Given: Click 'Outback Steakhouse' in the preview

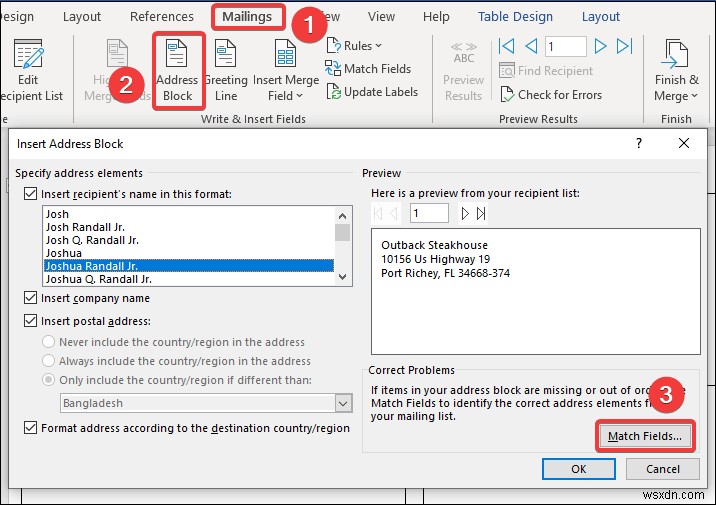Looking at the screenshot, I should point(434,245).
